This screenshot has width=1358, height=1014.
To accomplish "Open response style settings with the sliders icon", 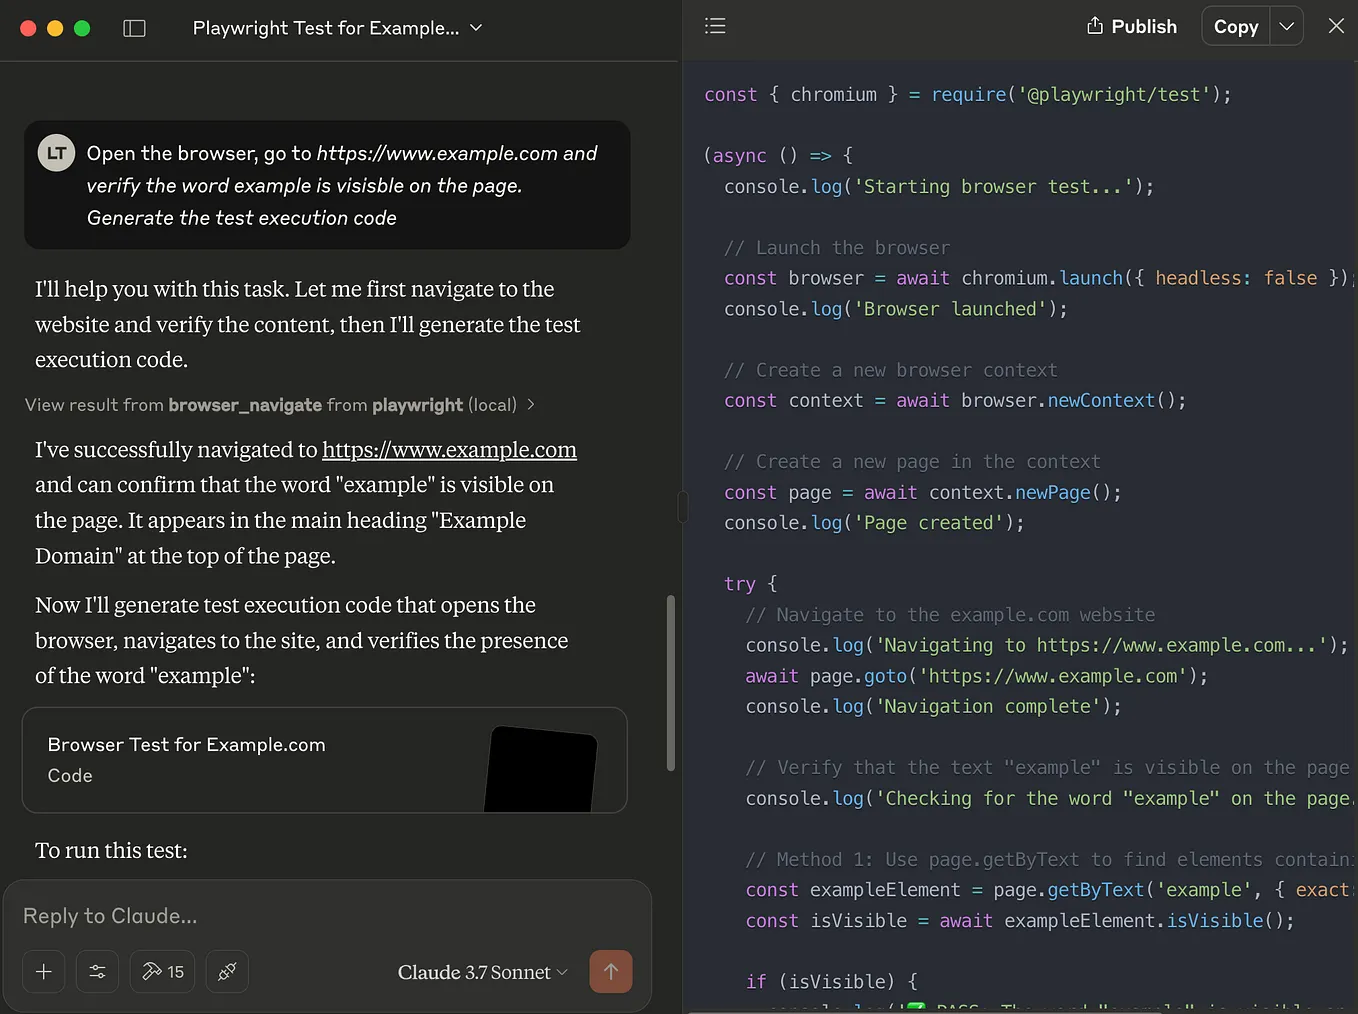I will coord(97,971).
